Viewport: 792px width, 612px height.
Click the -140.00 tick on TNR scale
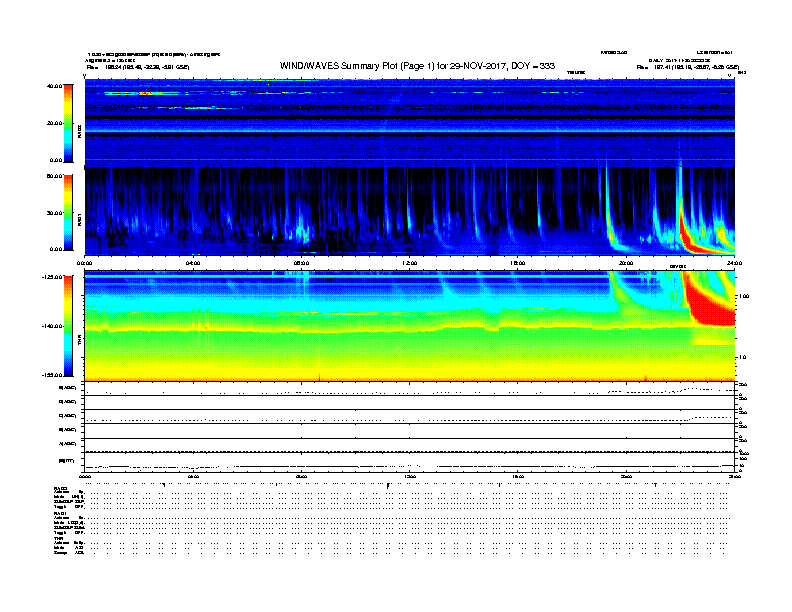click(x=52, y=326)
